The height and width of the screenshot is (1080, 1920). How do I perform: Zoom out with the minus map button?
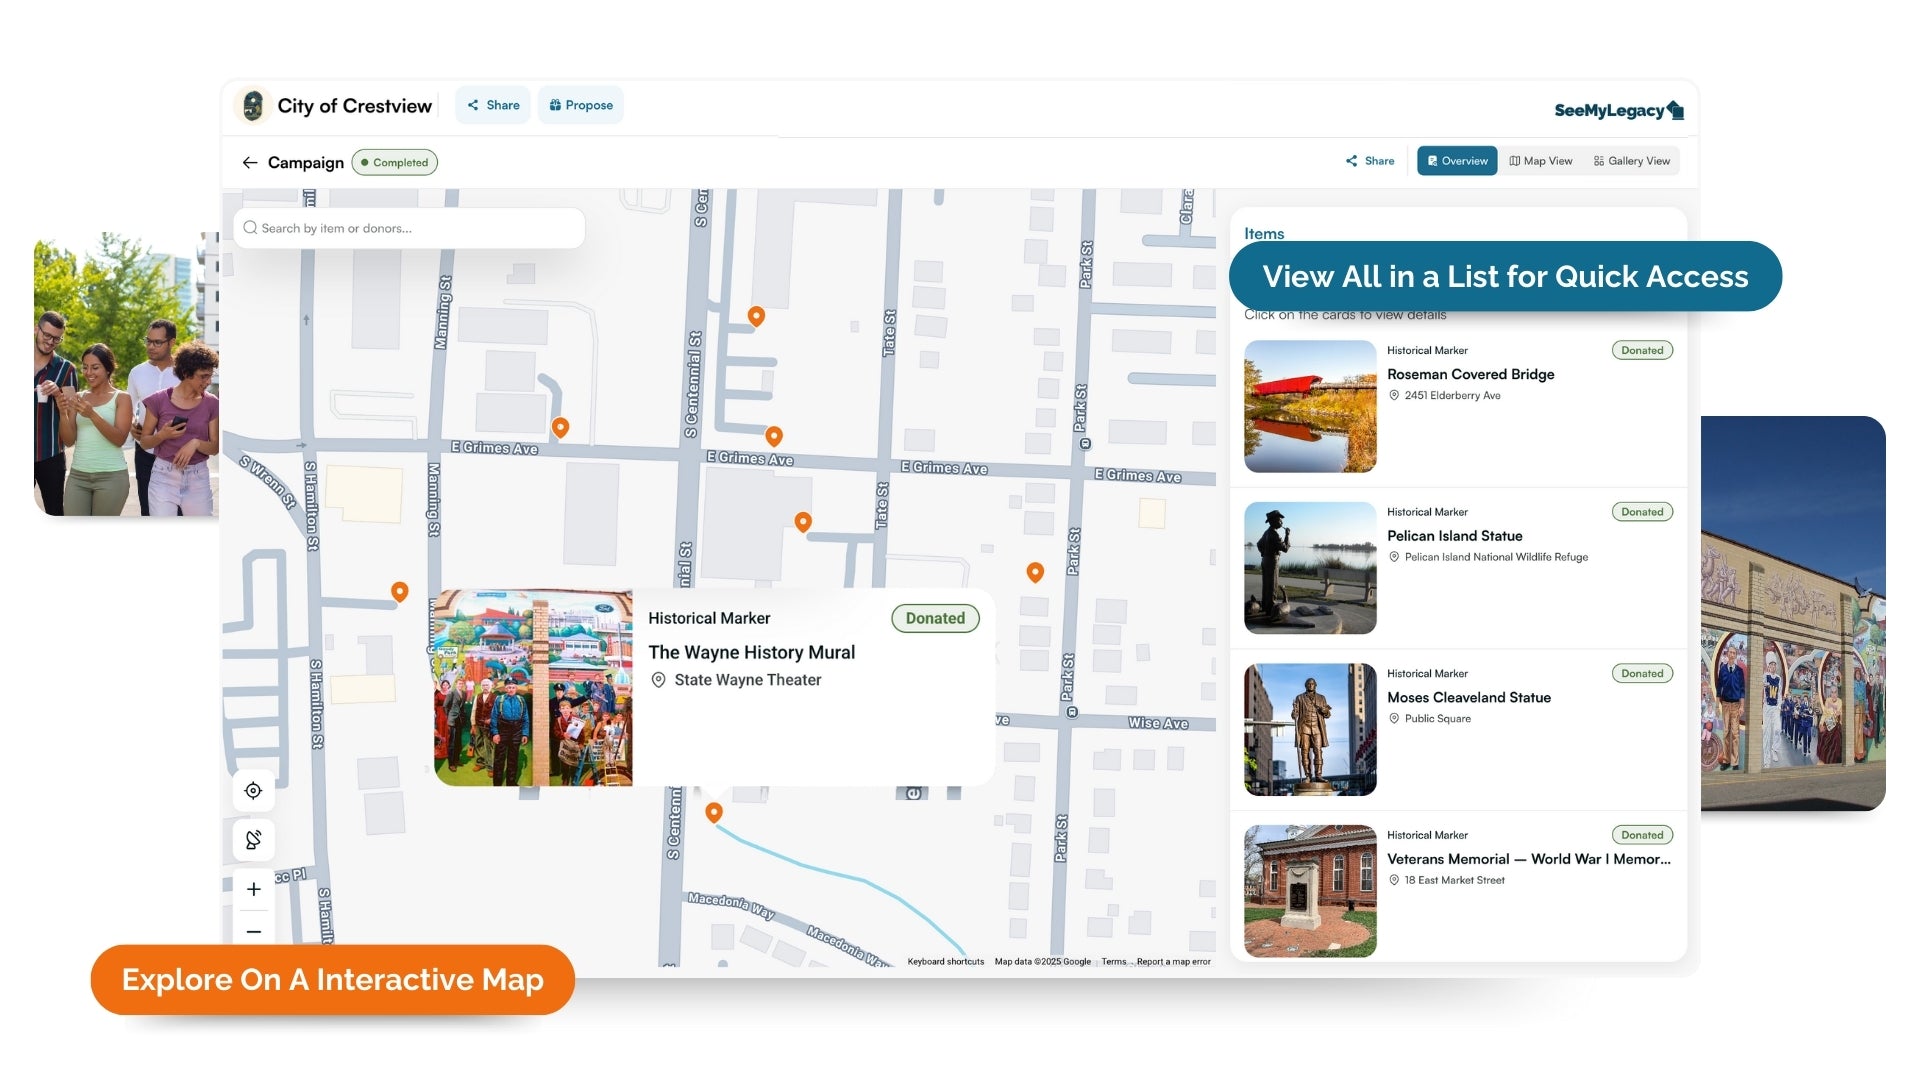pyautogui.click(x=254, y=931)
